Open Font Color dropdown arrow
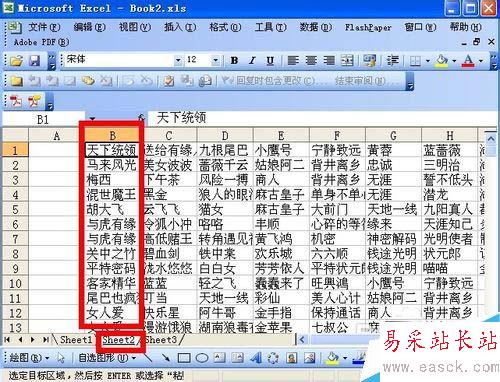This screenshot has height=382, width=500. click(x=481, y=61)
